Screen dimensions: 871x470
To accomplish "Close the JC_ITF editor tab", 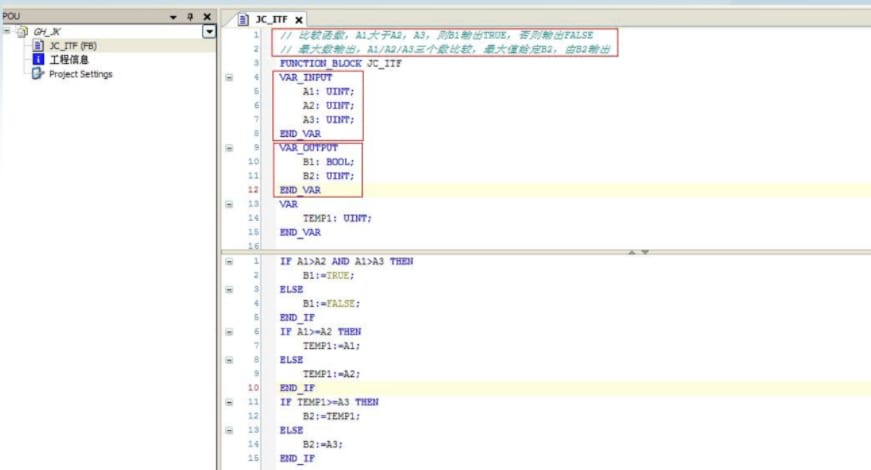I will pyautogui.click(x=299, y=20).
